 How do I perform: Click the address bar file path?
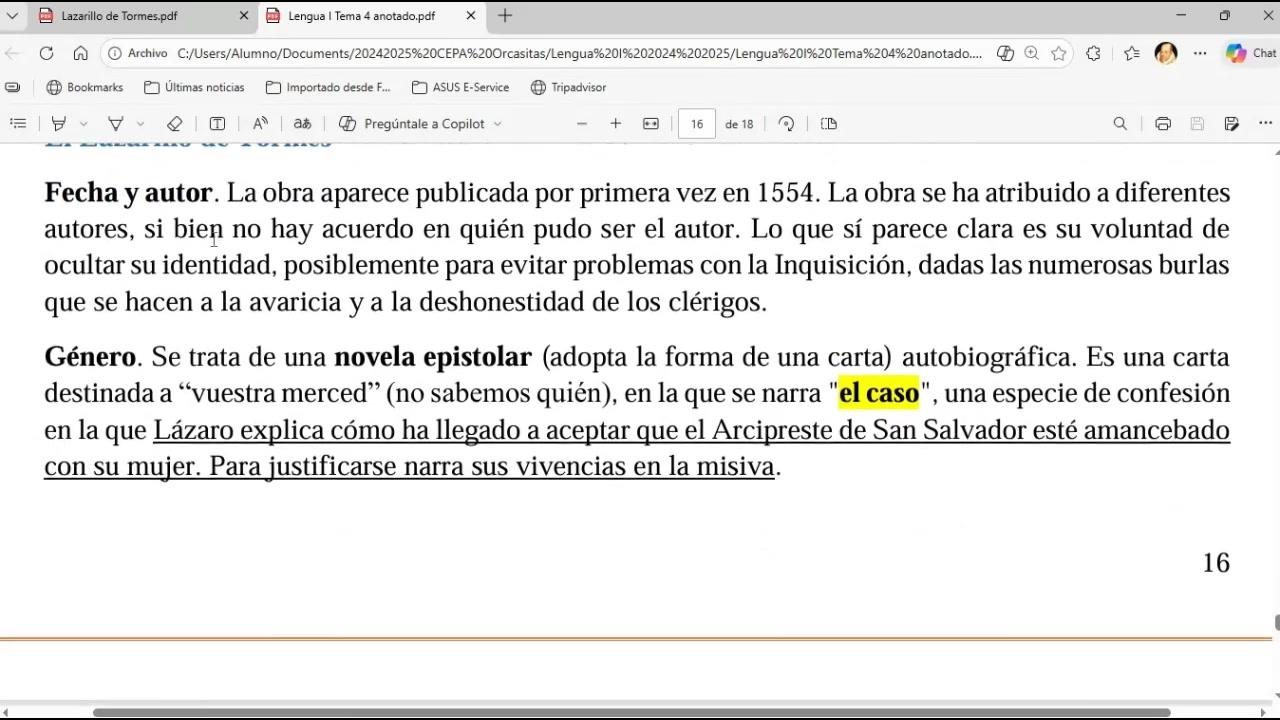pyautogui.click(x=580, y=54)
